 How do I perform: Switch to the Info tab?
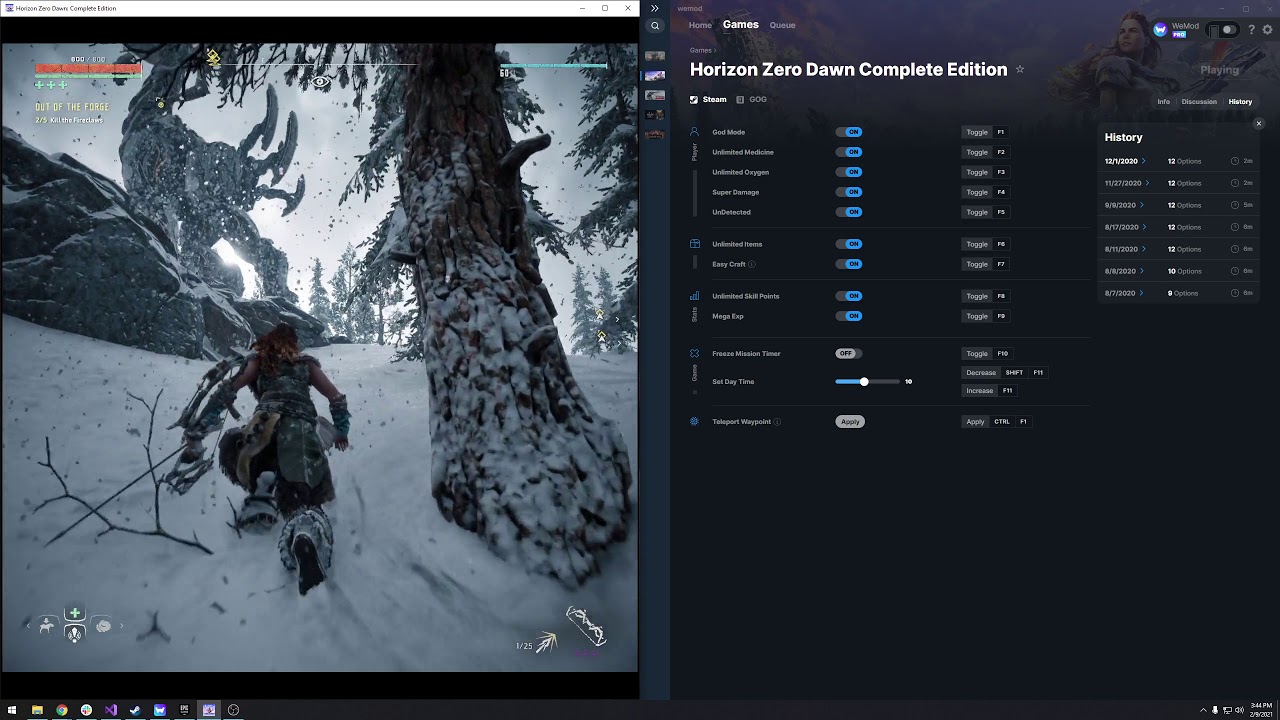tap(1163, 102)
